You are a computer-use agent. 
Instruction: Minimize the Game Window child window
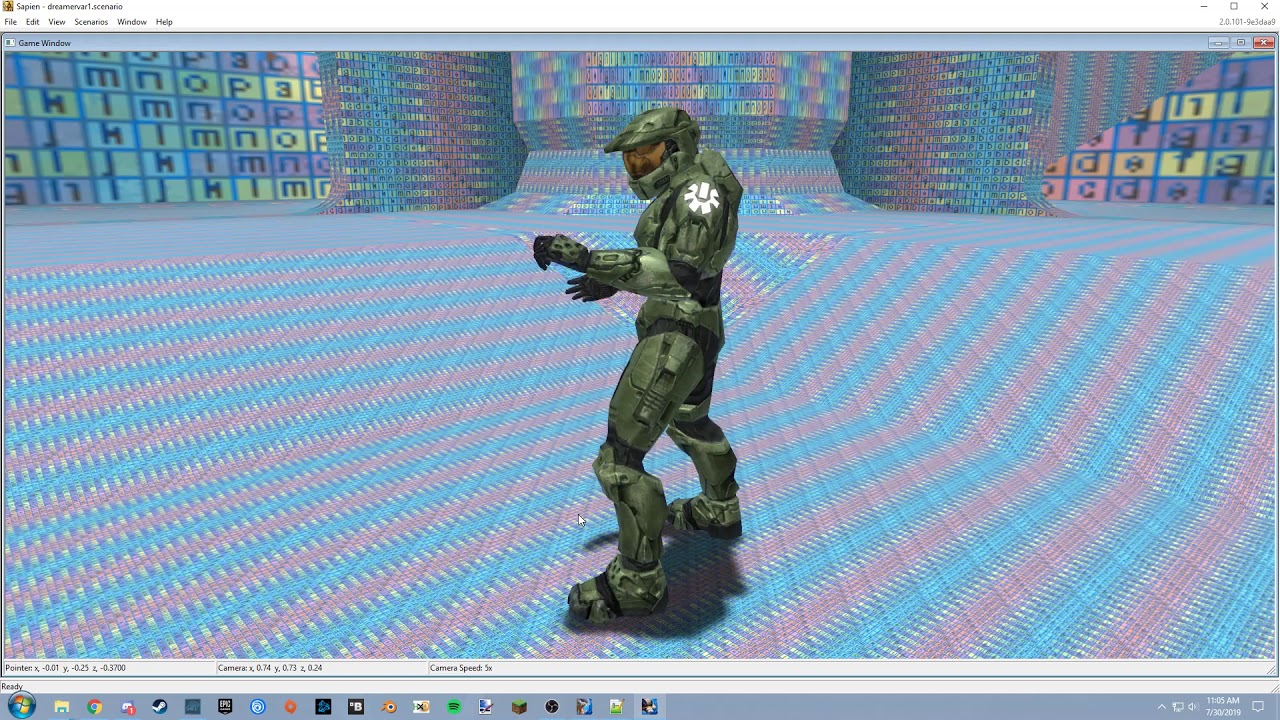(1218, 43)
